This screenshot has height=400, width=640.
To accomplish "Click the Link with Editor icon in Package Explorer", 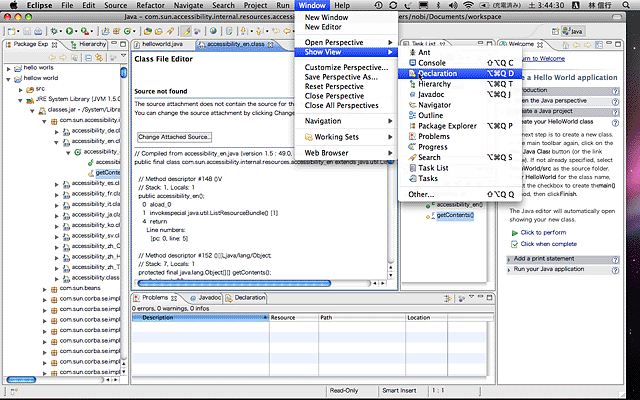I will (99, 58).
